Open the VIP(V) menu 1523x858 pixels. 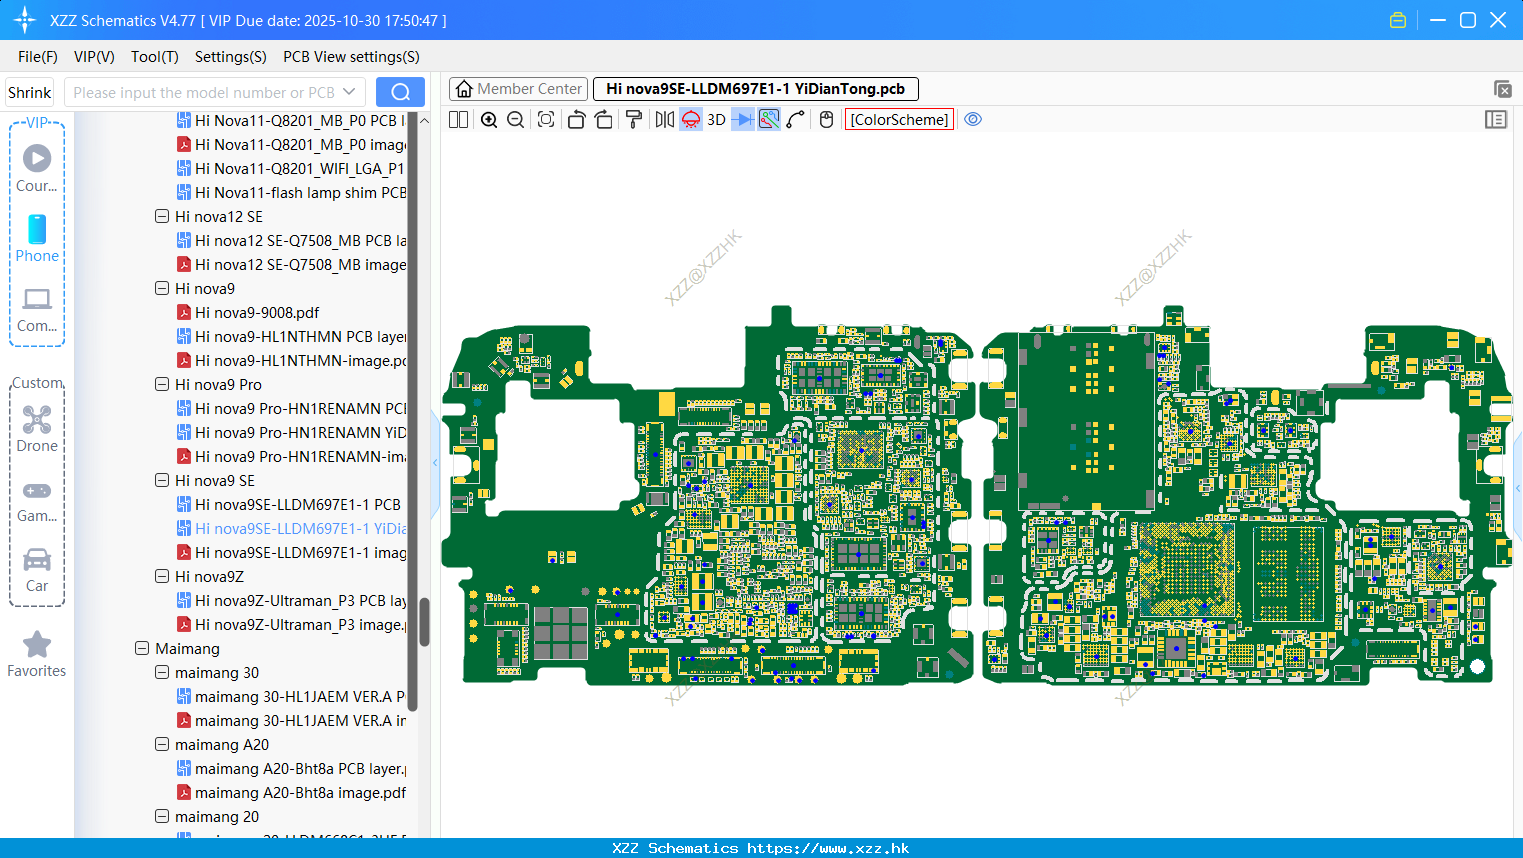(x=94, y=57)
